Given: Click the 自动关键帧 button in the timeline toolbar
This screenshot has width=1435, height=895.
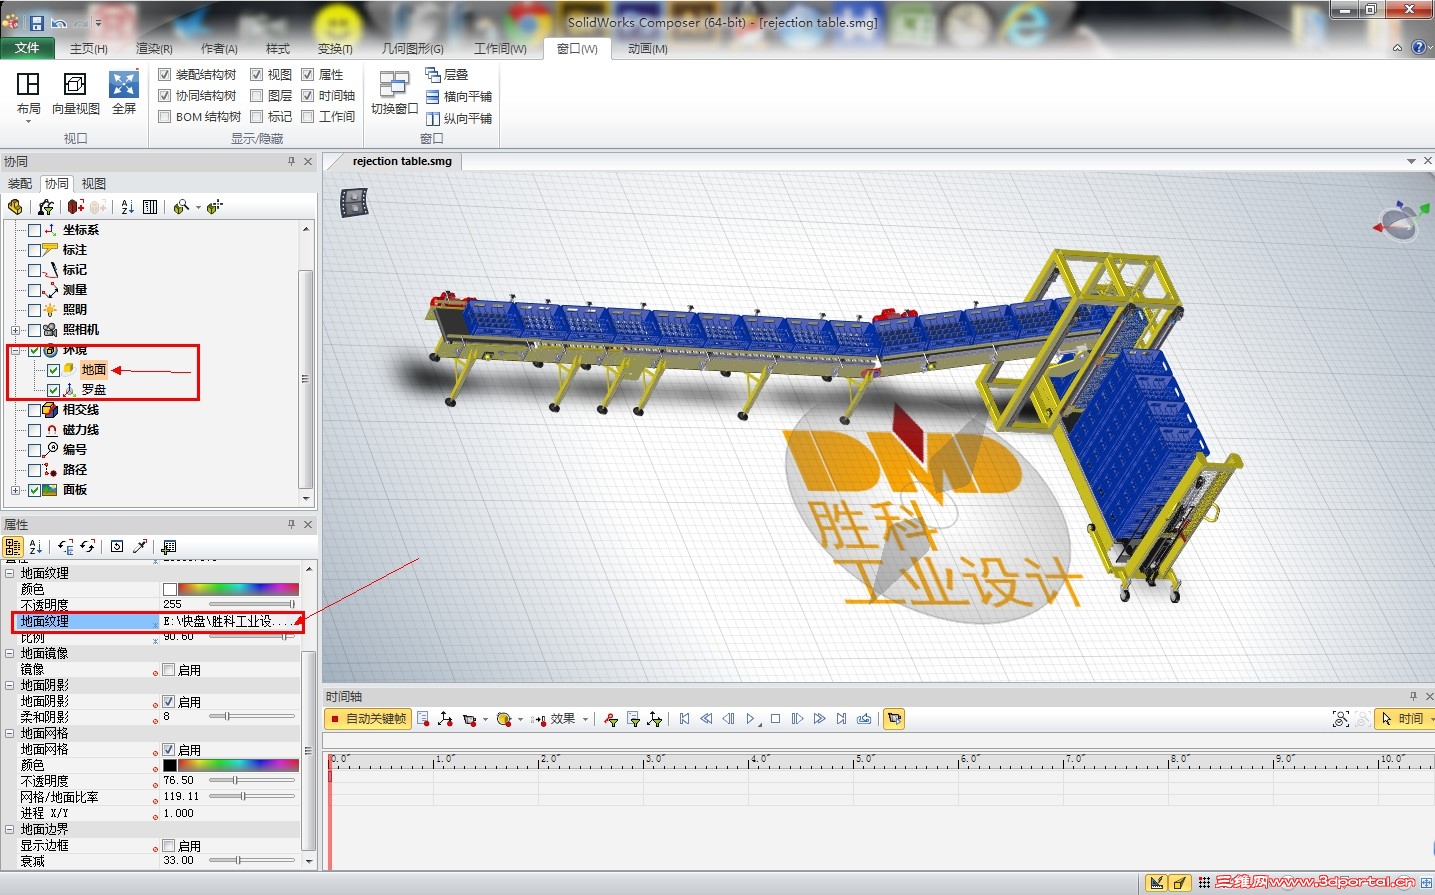Looking at the screenshot, I should pos(367,718).
